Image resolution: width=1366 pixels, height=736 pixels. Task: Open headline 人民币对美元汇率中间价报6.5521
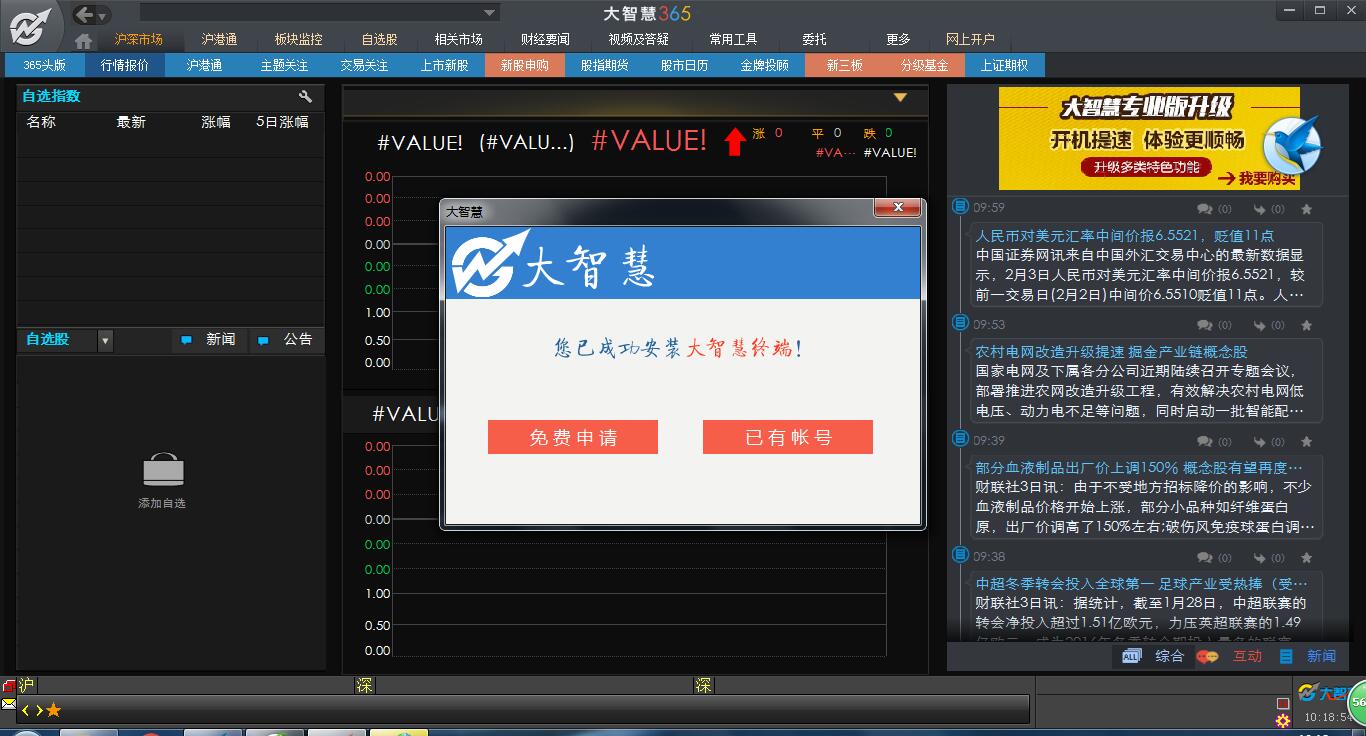coord(1125,236)
